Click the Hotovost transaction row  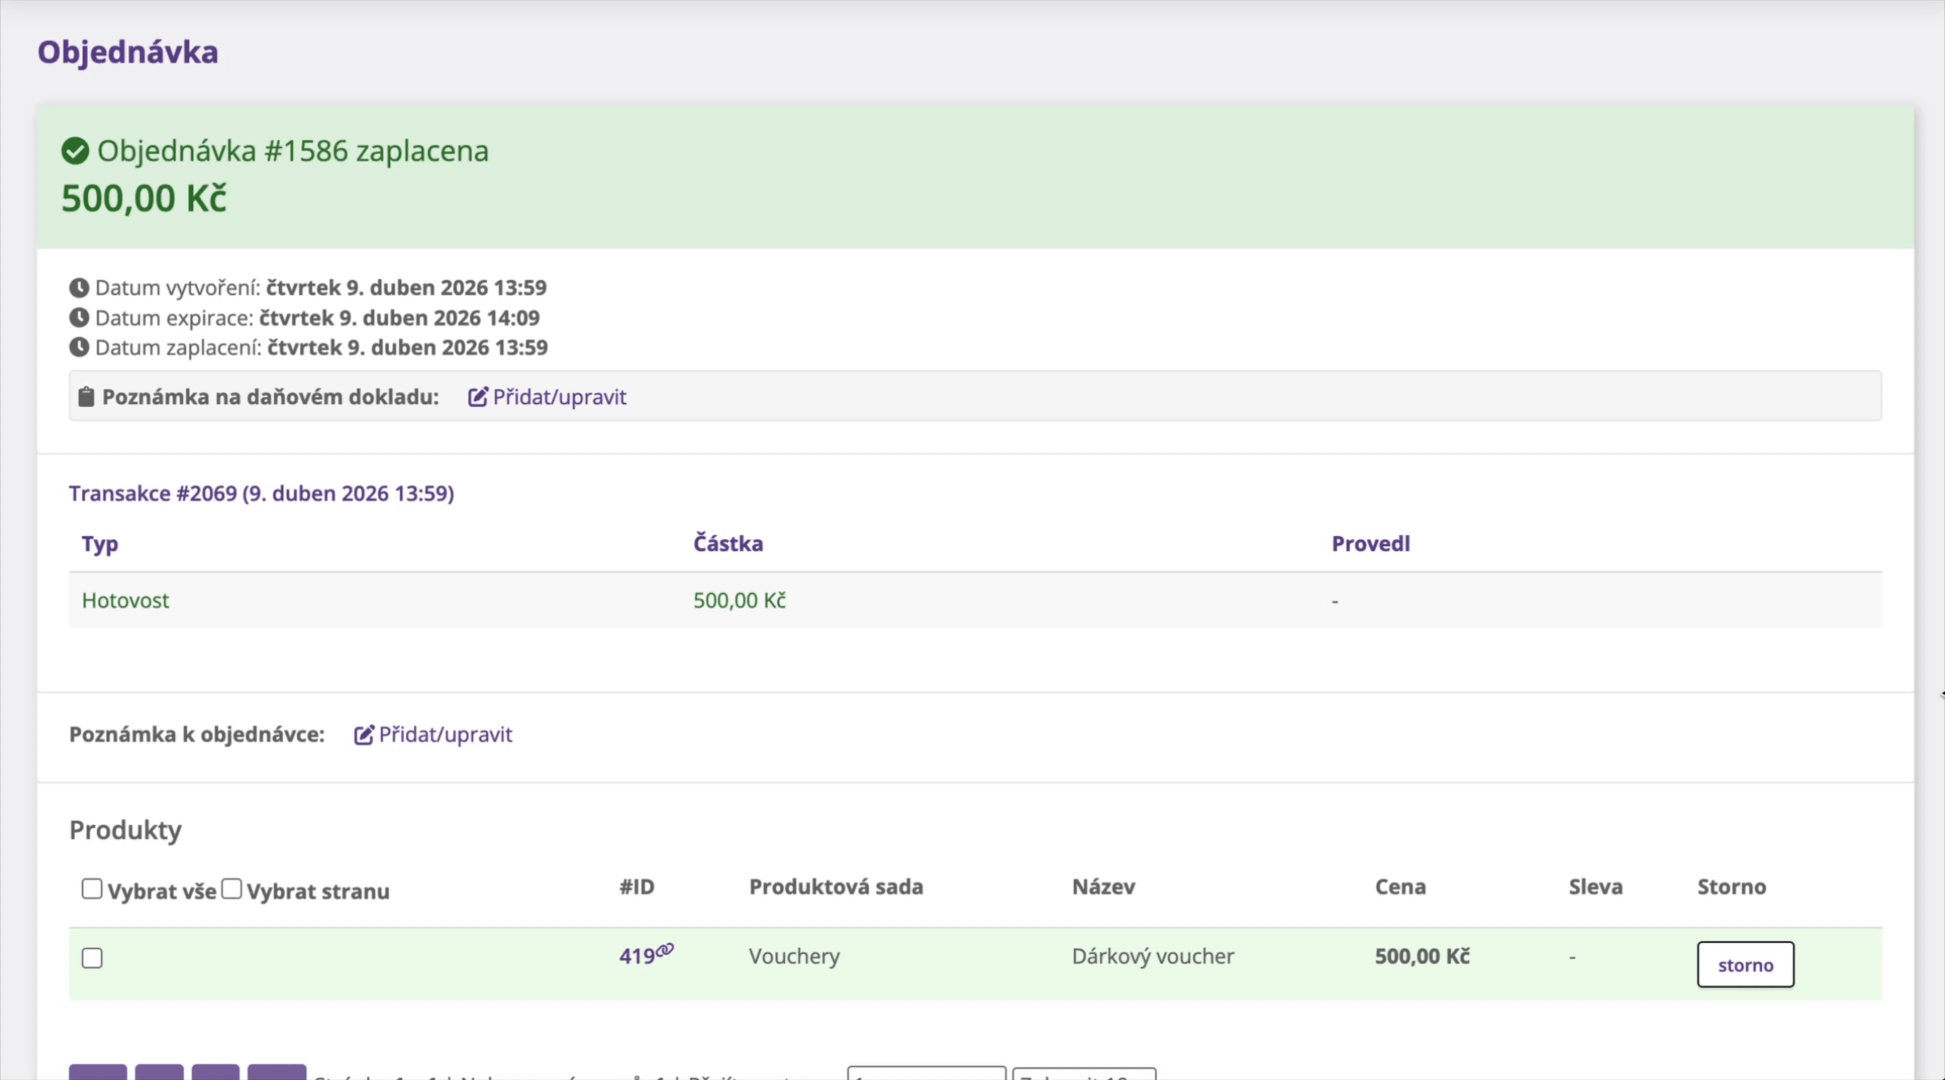coord(125,600)
